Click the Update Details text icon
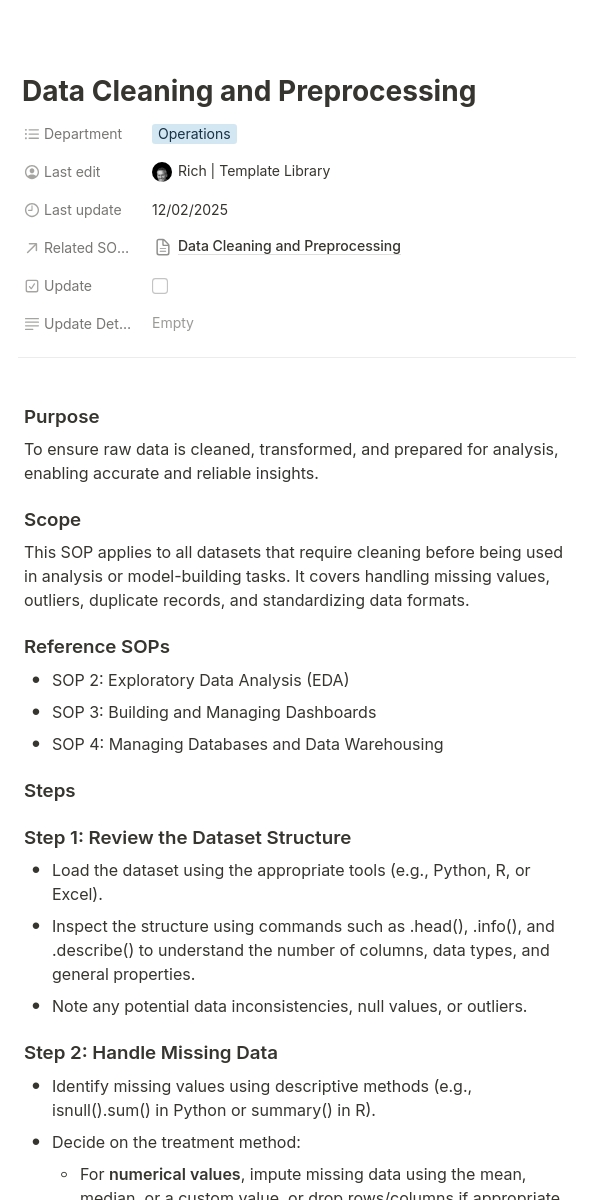The width and height of the screenshot is (600, 1200). click(x=32, y=324)
